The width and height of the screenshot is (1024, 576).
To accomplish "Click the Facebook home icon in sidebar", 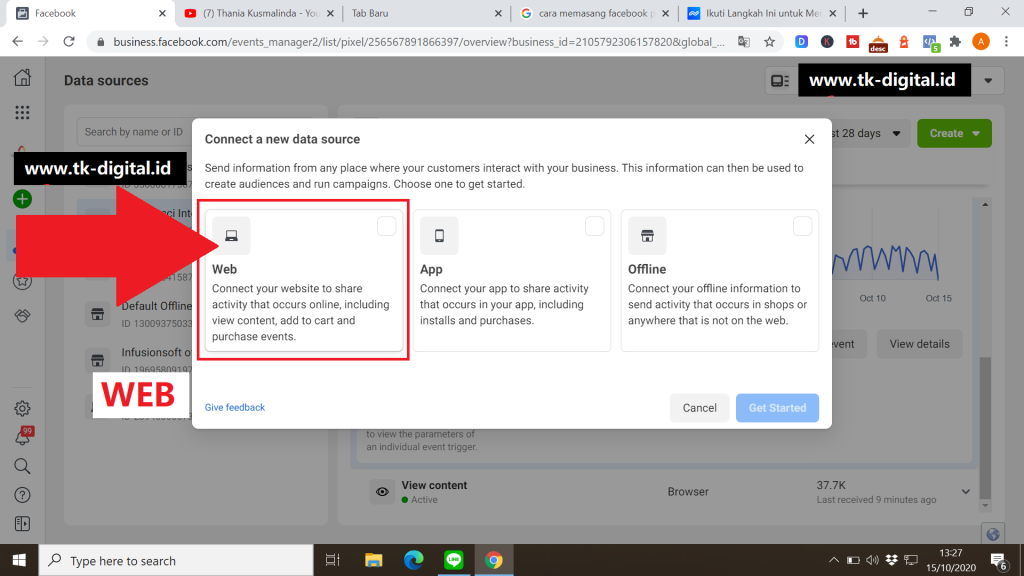I will click(22, 79).
